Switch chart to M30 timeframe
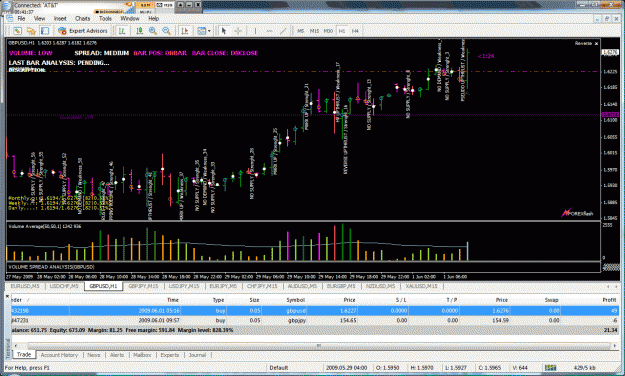Image resolution: width=625 pixels, height=376 pixels. (x=328, y=31)
